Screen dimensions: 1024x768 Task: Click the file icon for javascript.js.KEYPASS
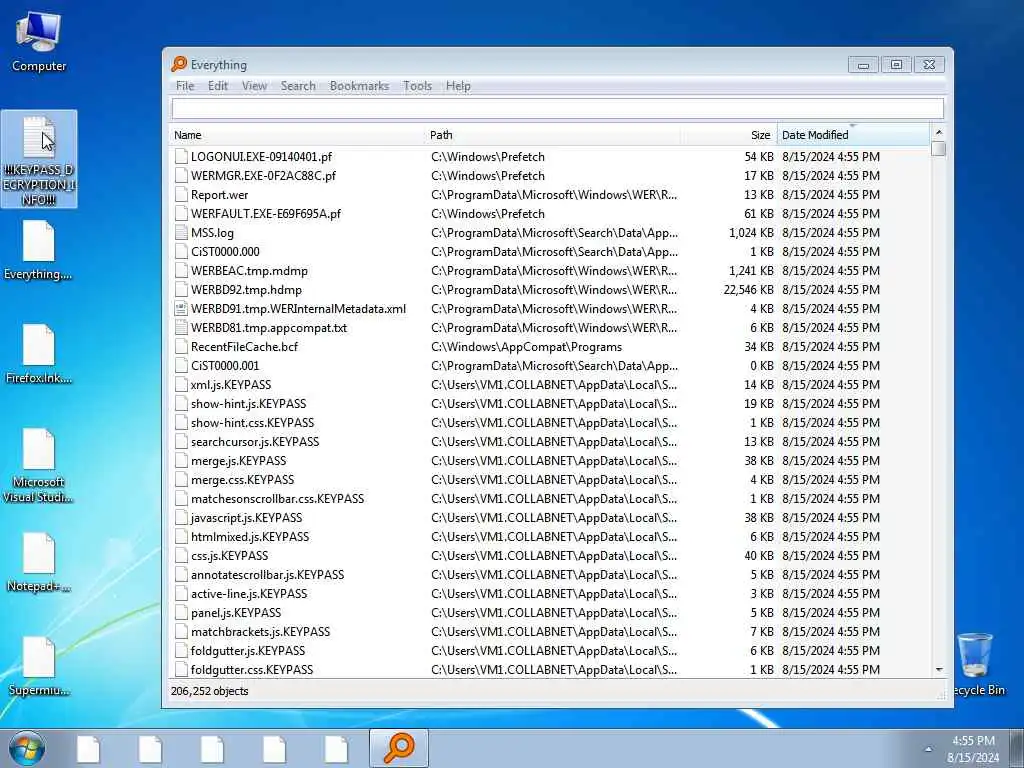(x=181, y=518)
